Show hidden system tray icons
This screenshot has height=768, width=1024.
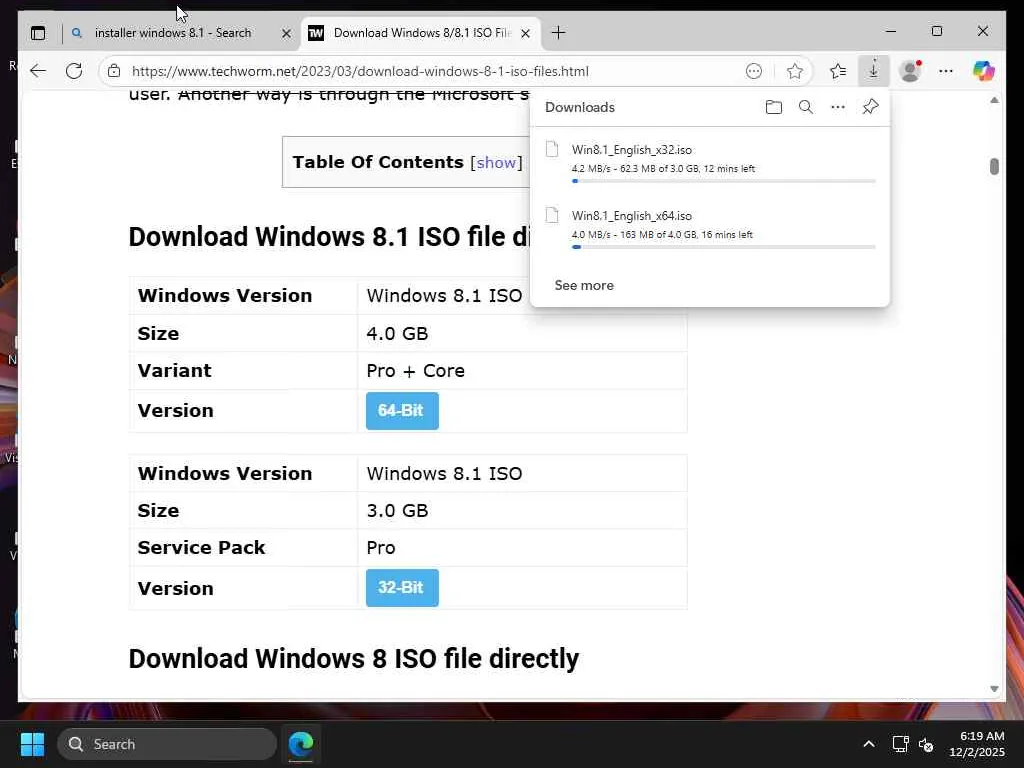(869, 744)
